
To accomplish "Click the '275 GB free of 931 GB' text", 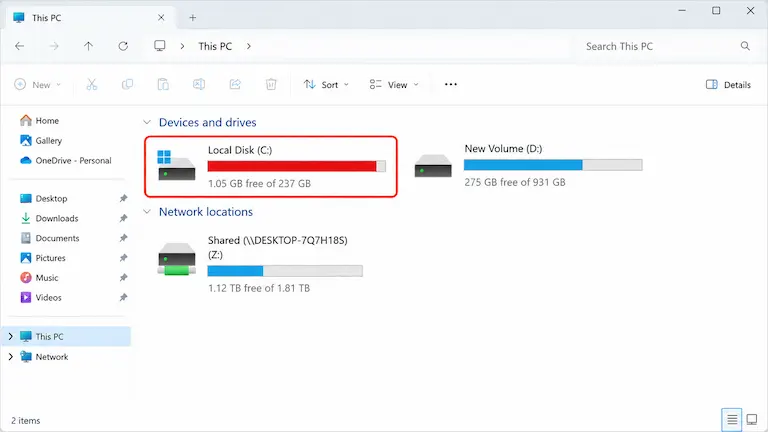I will [515, 182].
